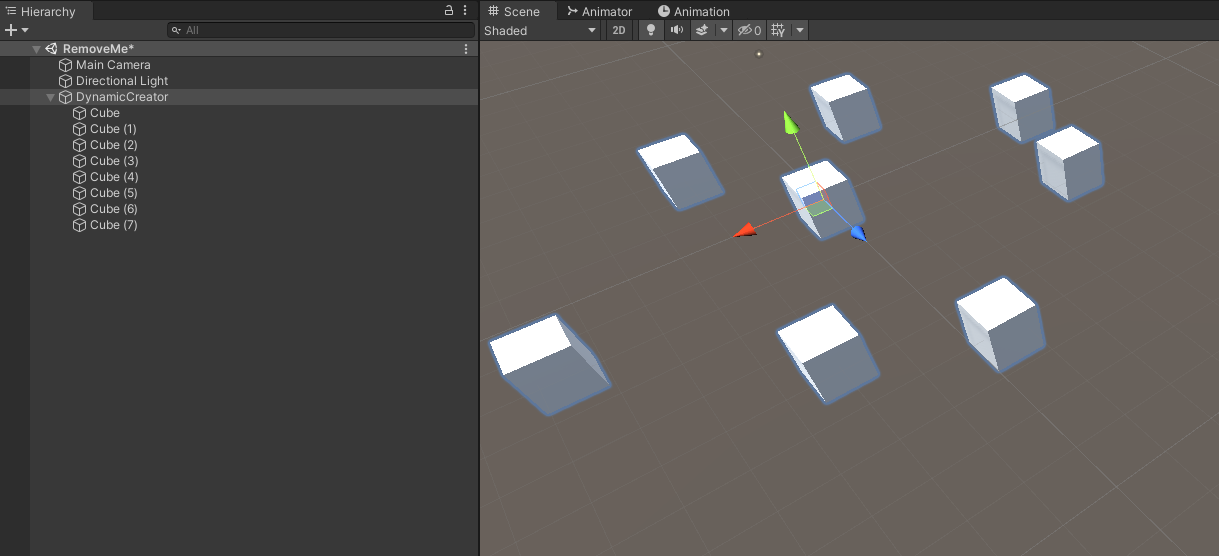Click the cube icon beside Cube (3)
1219x556 pixels.
click(x=80, y=161)
